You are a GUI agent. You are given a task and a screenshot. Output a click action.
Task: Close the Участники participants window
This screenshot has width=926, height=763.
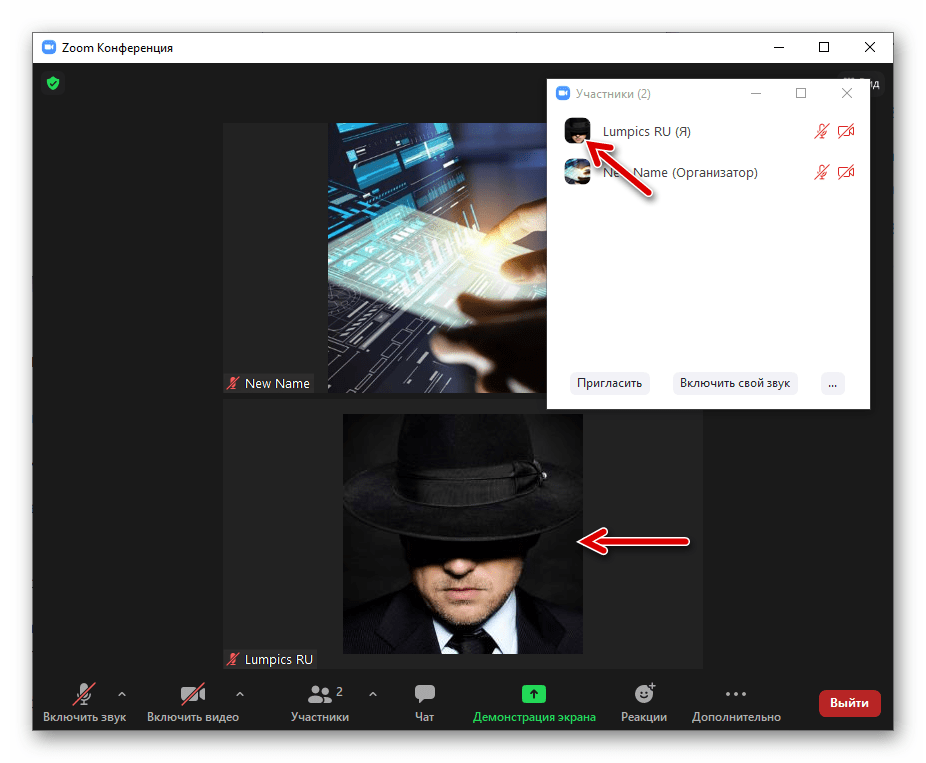[846, 93]
